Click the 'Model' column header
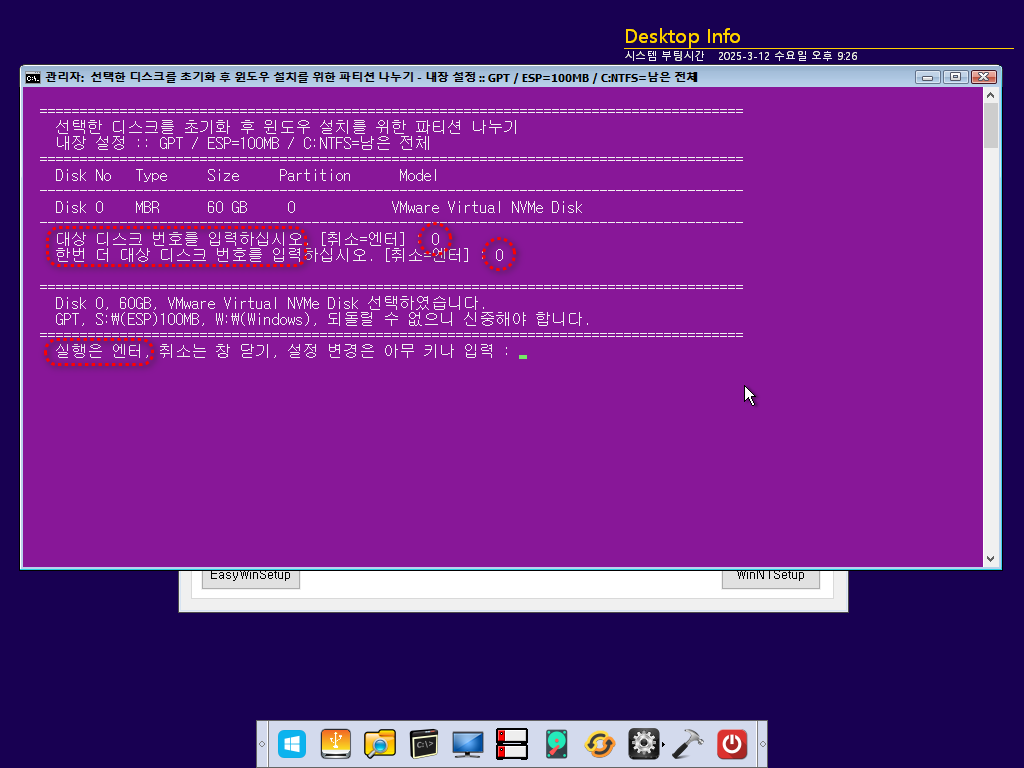 [418, 176]
